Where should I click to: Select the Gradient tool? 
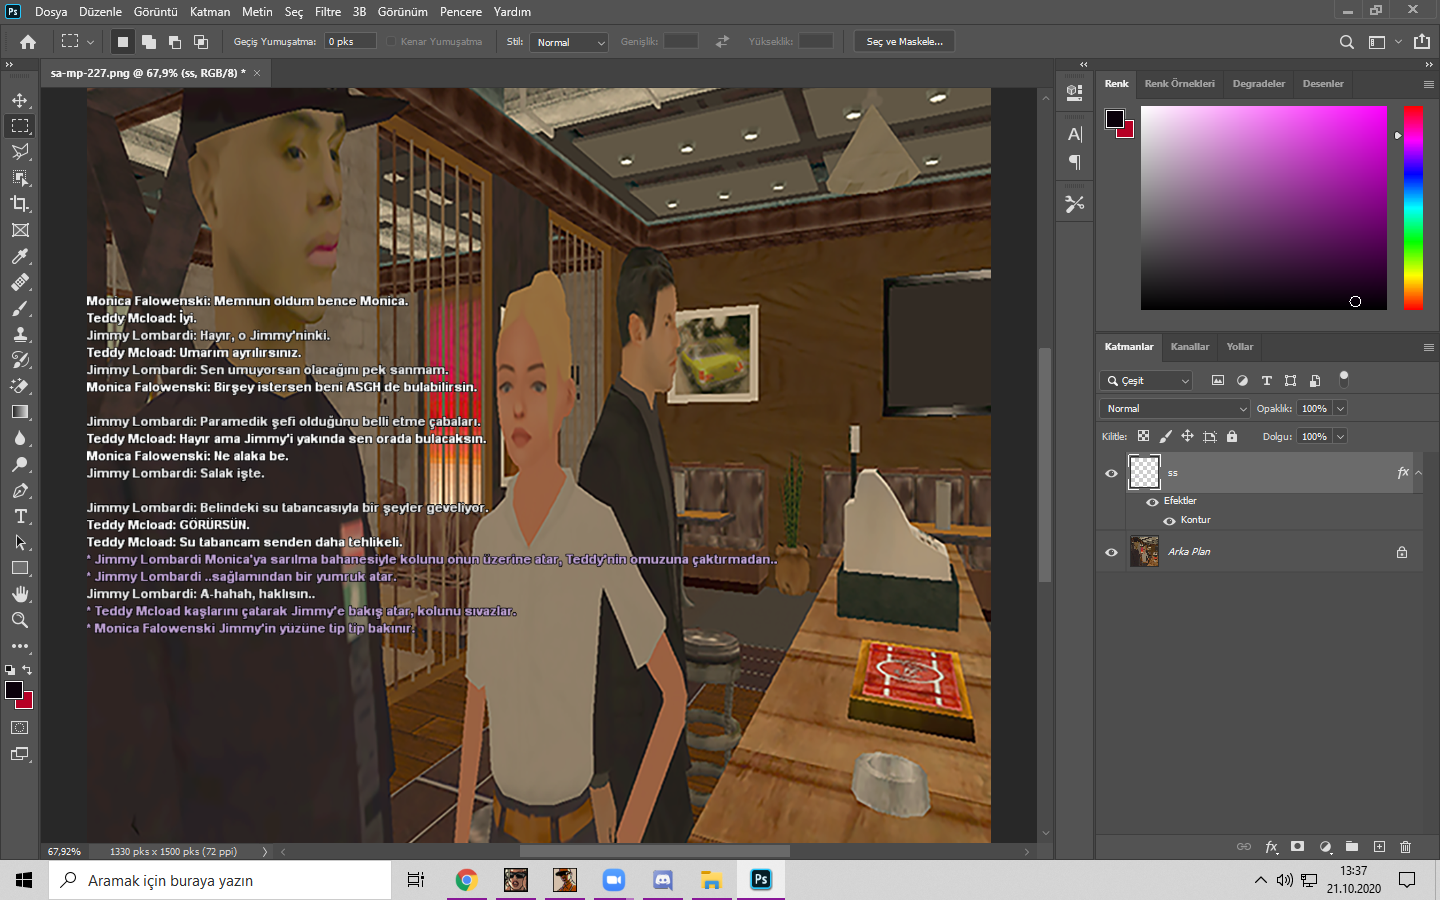pyautogui.click(x=20, y=412)
